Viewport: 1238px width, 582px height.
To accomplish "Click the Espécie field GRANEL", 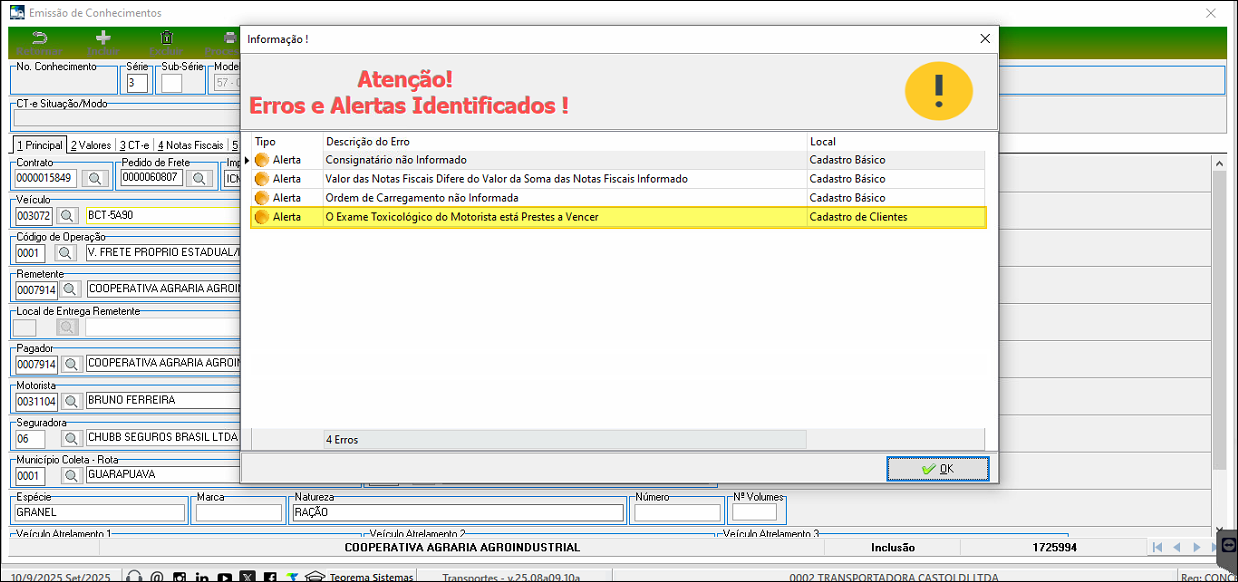I will click(x=100, y=512).
